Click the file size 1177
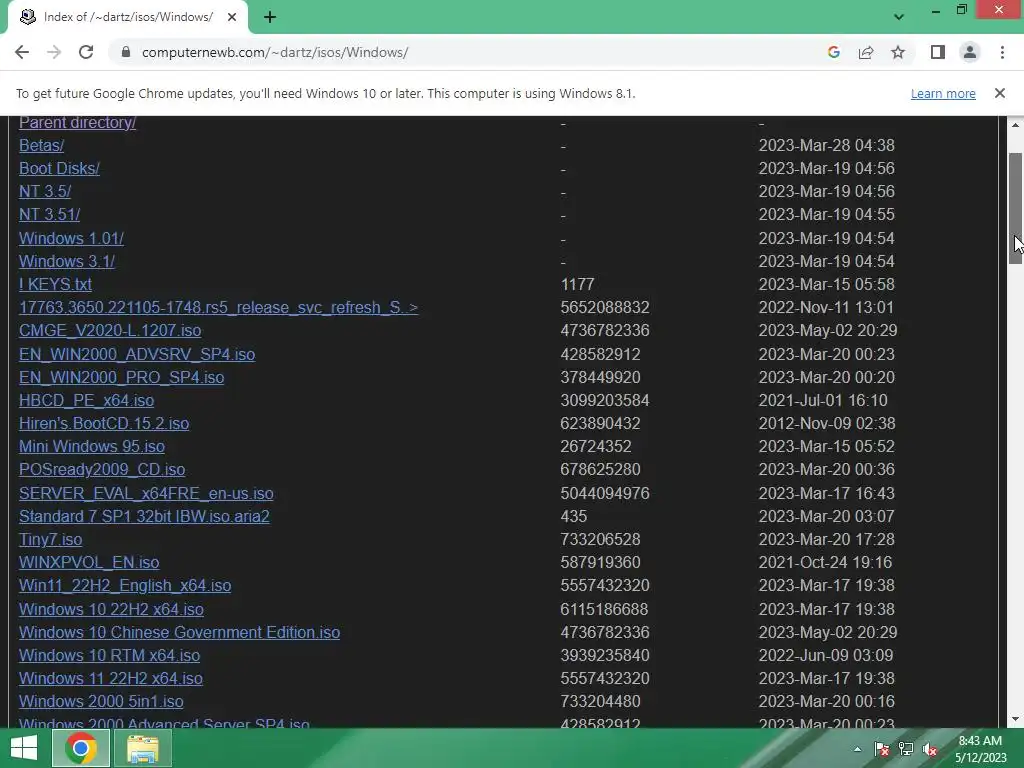Viewport: 1024px width, 768px height. pyautogui.click(x=577, y=284)
